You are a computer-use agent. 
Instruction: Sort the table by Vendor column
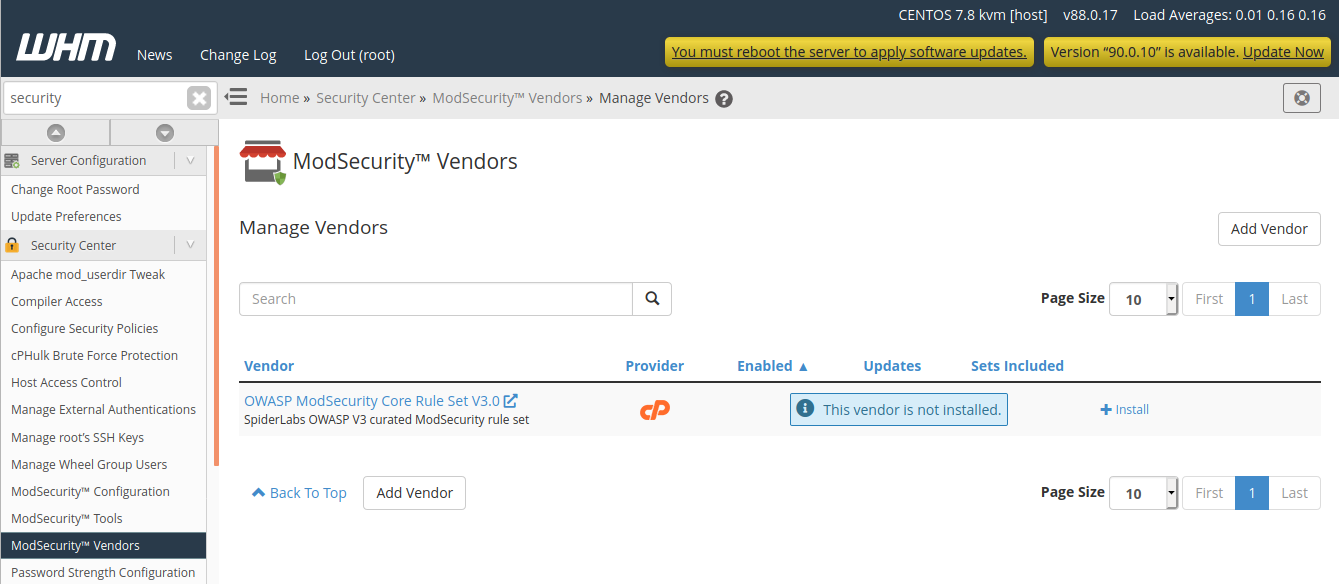(x=269, y=366)
